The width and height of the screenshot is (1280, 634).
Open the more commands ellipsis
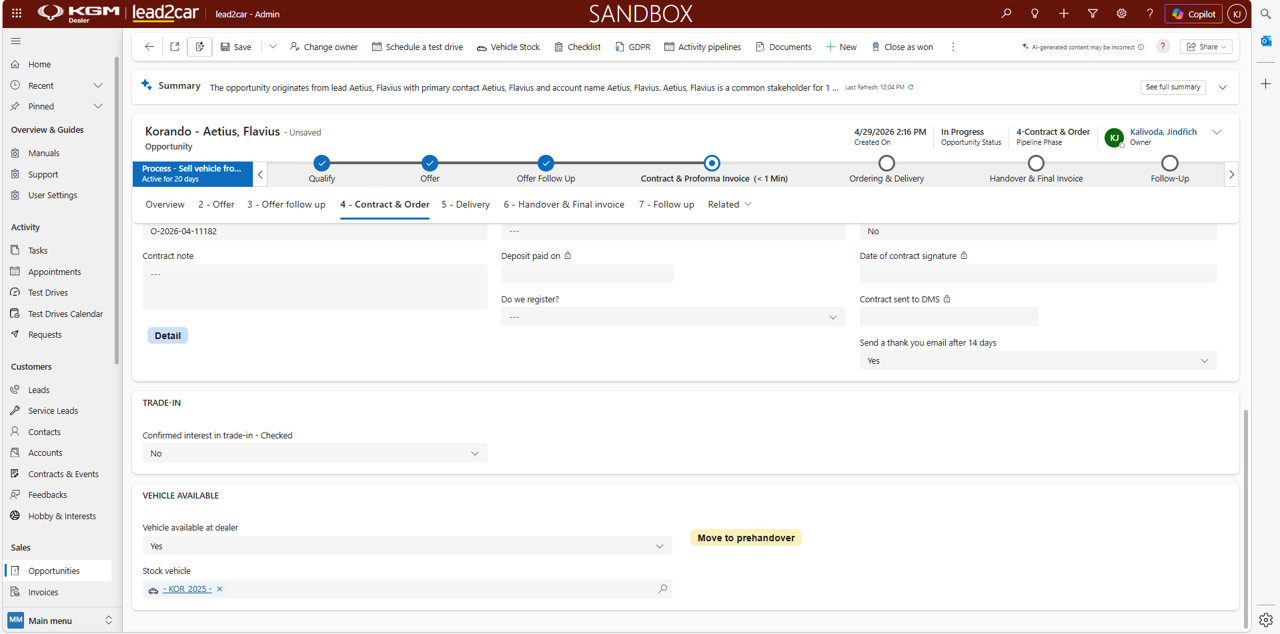point(953,47)
